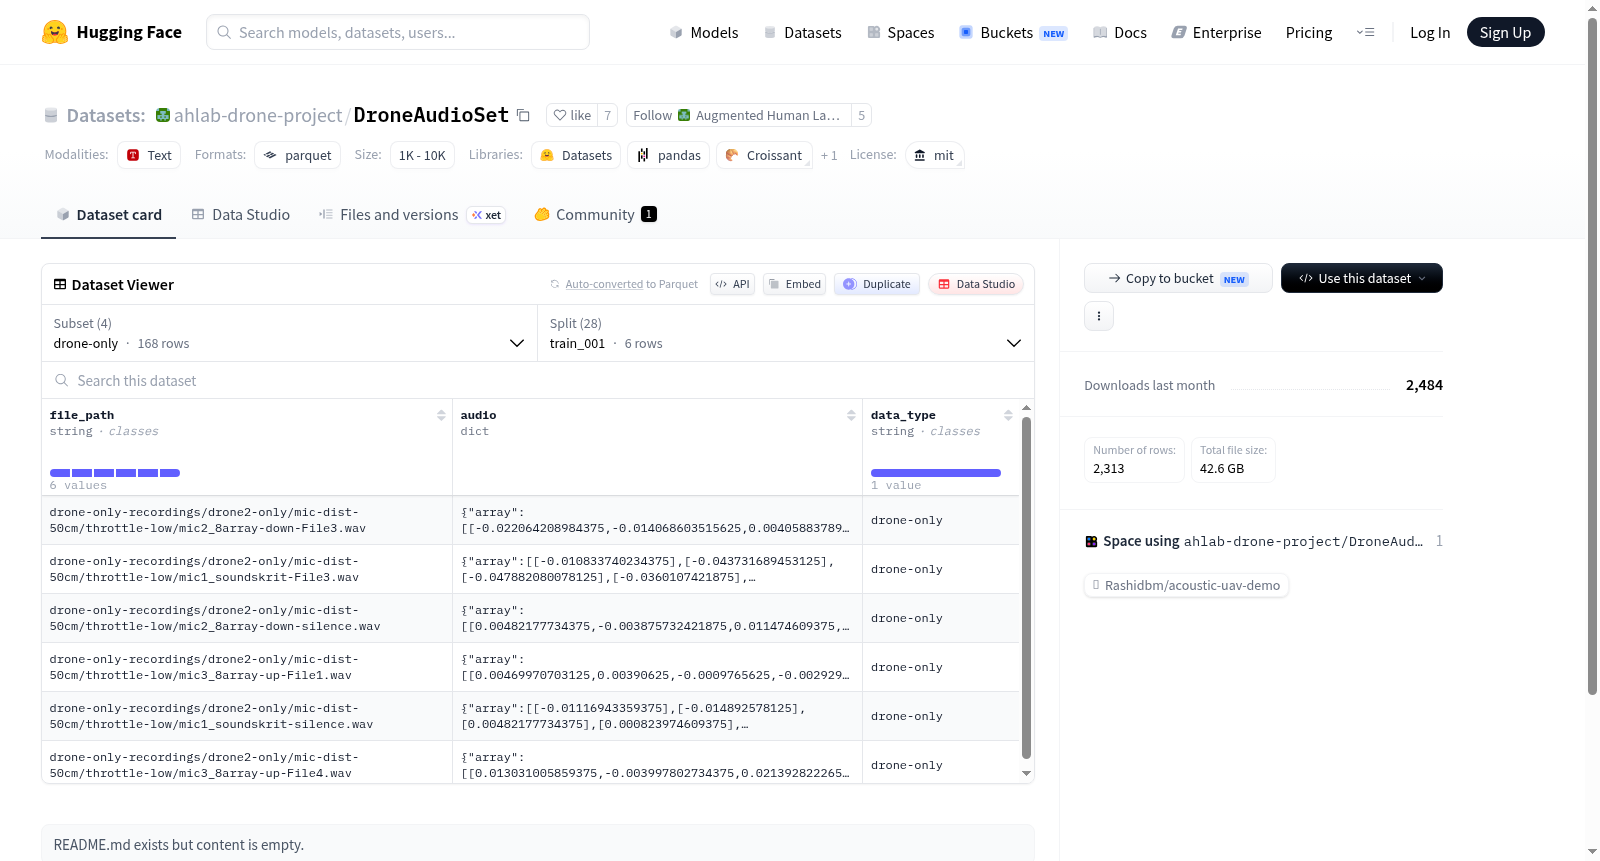
Task: Click the pandas library tag
Action: pyautogui.click(x=669, y=155)
